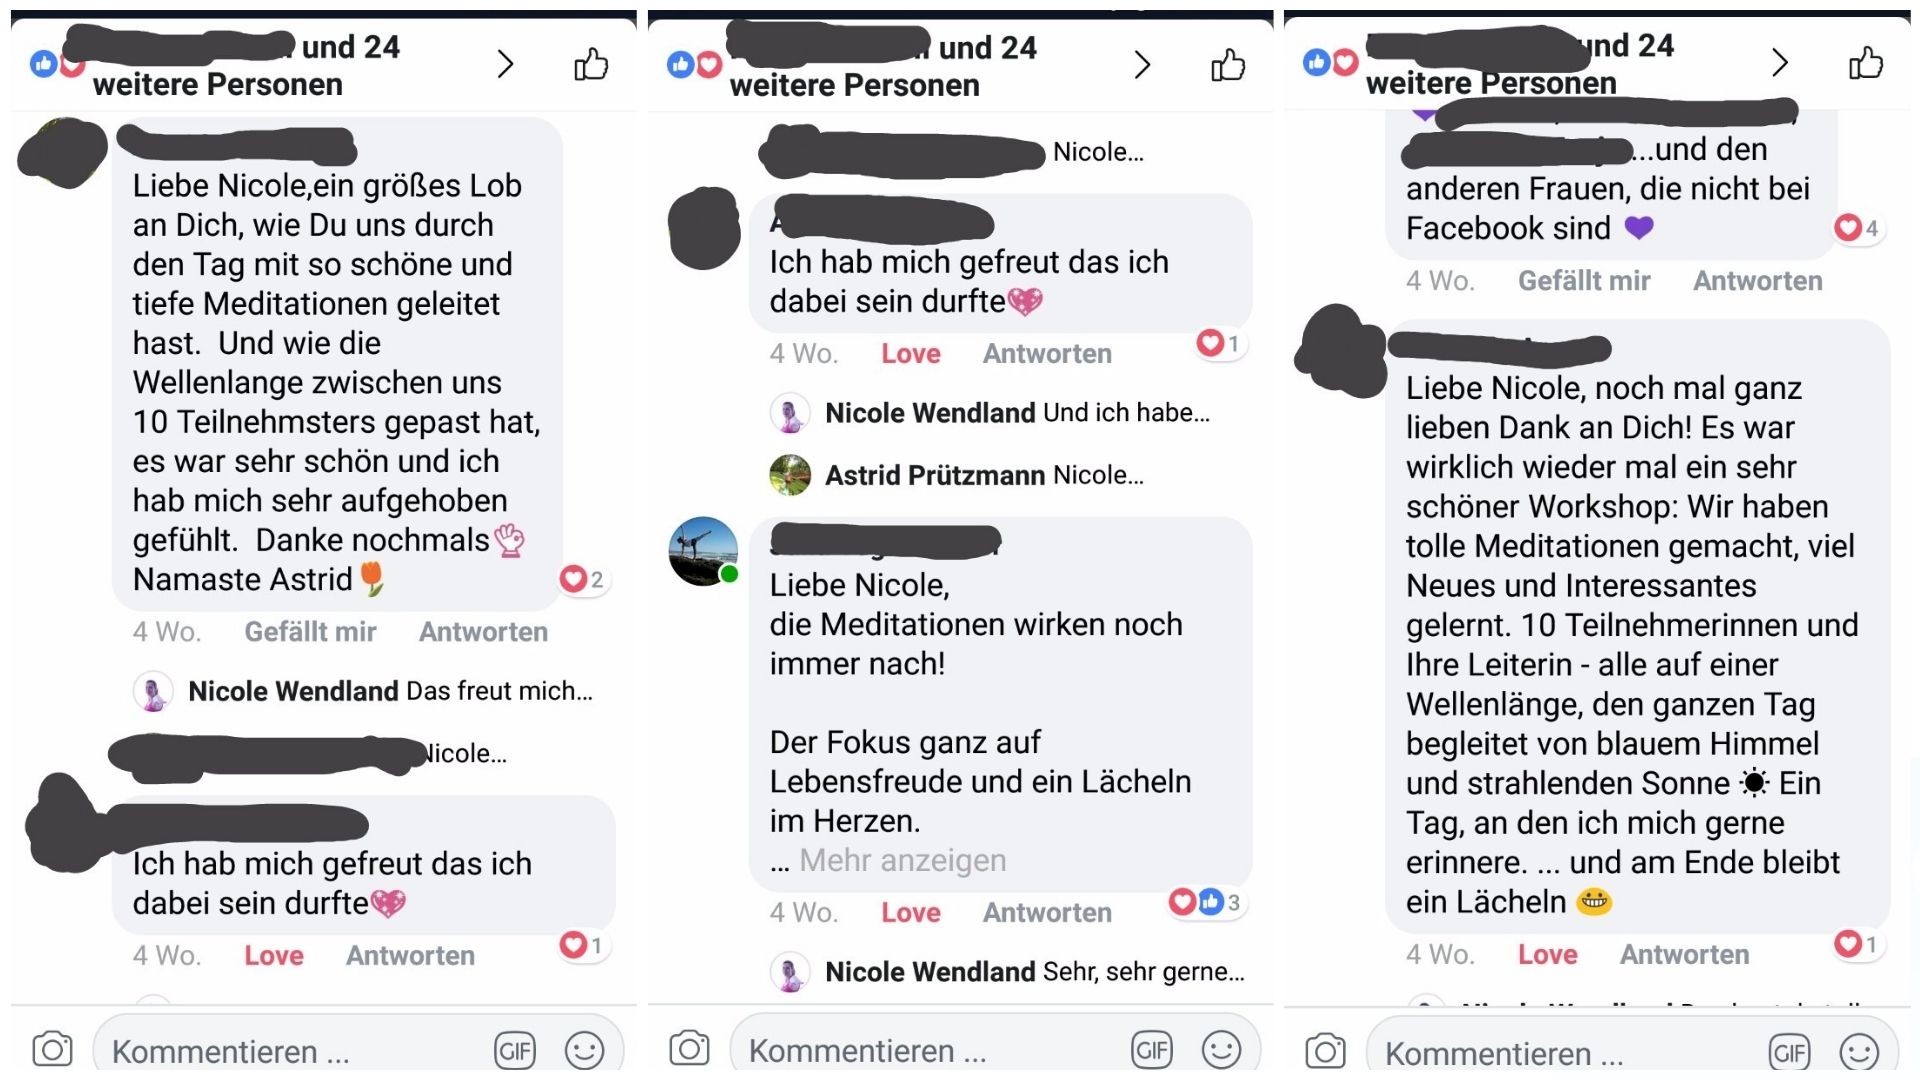Open the GIF picker in the middle panel
The height and width of the screenshot is (1080, 1920).
1152,1050
